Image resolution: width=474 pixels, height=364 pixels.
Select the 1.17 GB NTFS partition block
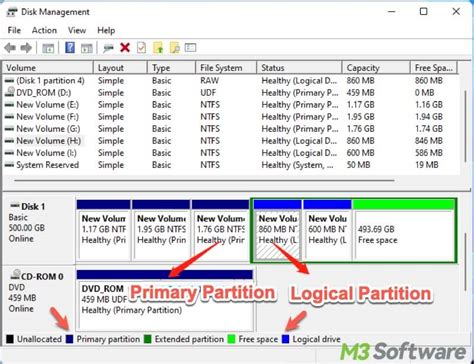pyautogui.click(x=103, y=229)
